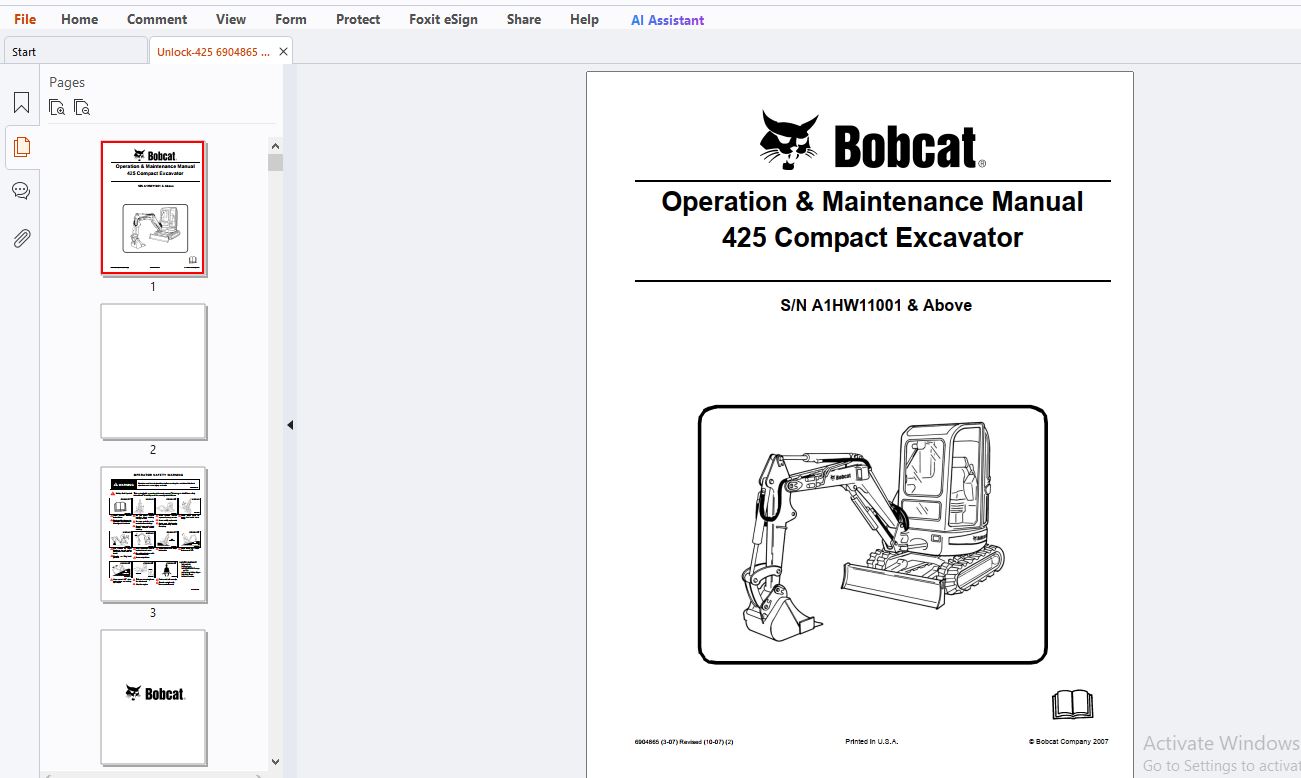
Task: Open the Form tab
Action: [x=291, y=19]
